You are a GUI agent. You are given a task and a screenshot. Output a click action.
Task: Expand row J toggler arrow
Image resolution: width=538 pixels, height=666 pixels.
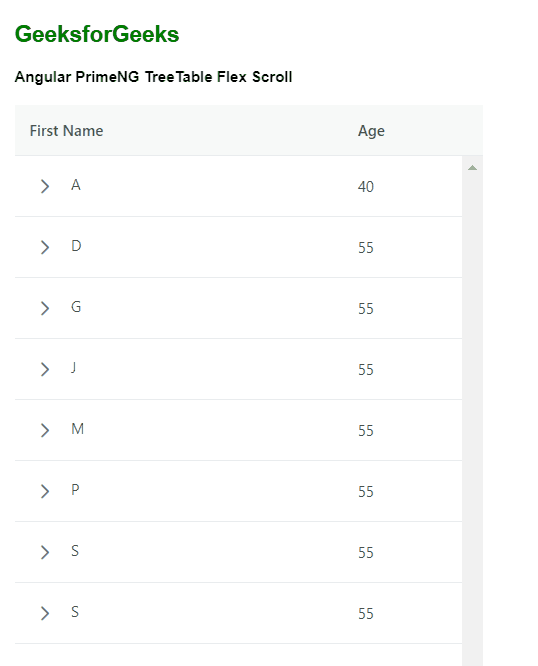[45, 369]
